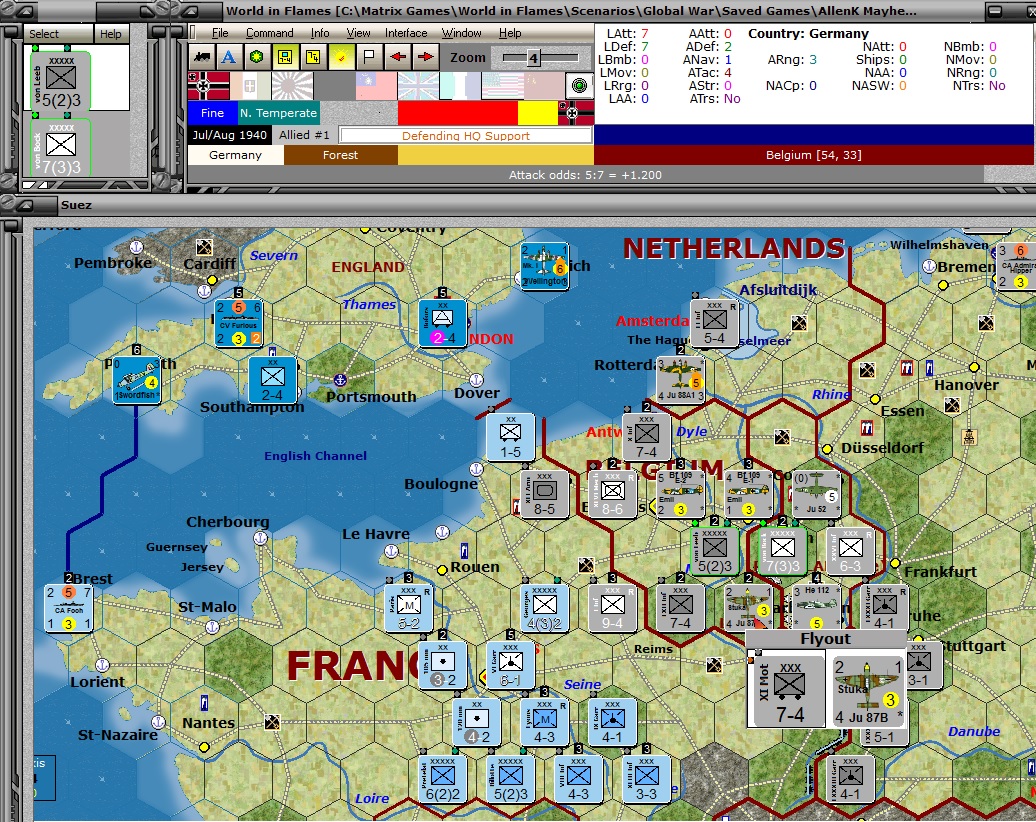
Task: Click the N. Temperate zone label
Action: 278,113
